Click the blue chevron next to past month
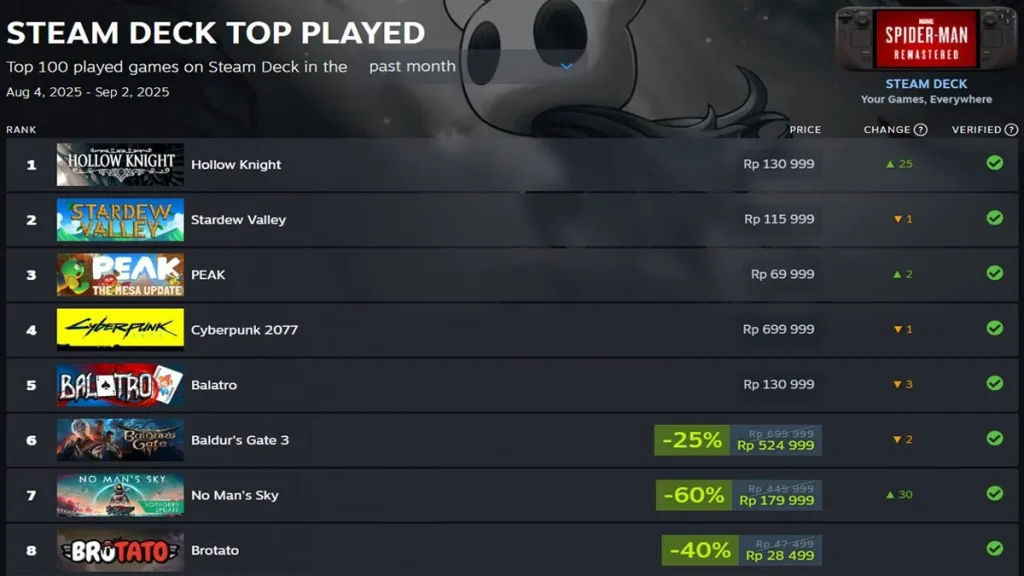 pos(567,66)
